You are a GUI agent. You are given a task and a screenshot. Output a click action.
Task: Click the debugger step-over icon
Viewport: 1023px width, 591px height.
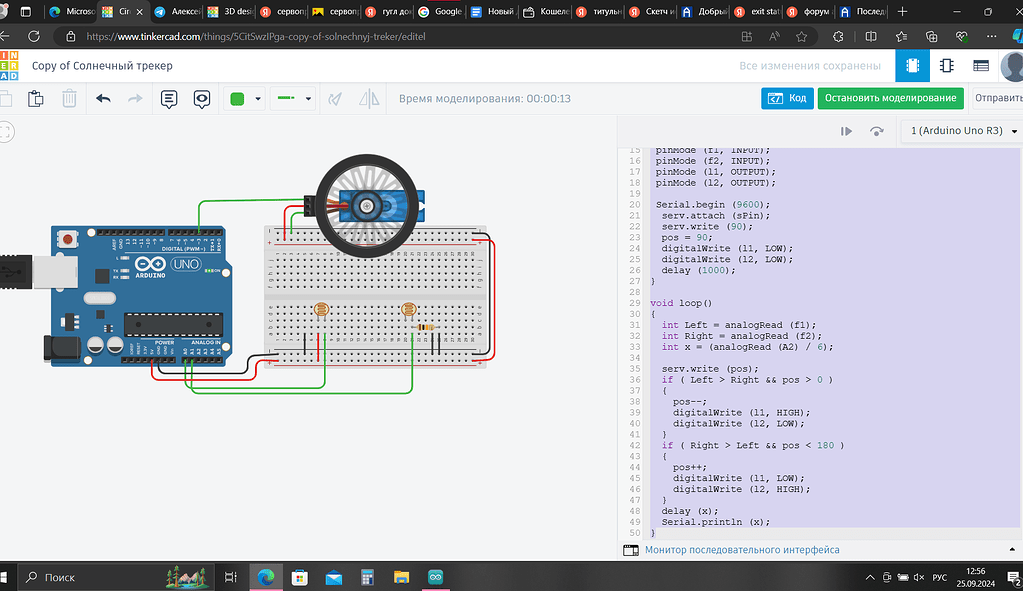click(877, 131)
